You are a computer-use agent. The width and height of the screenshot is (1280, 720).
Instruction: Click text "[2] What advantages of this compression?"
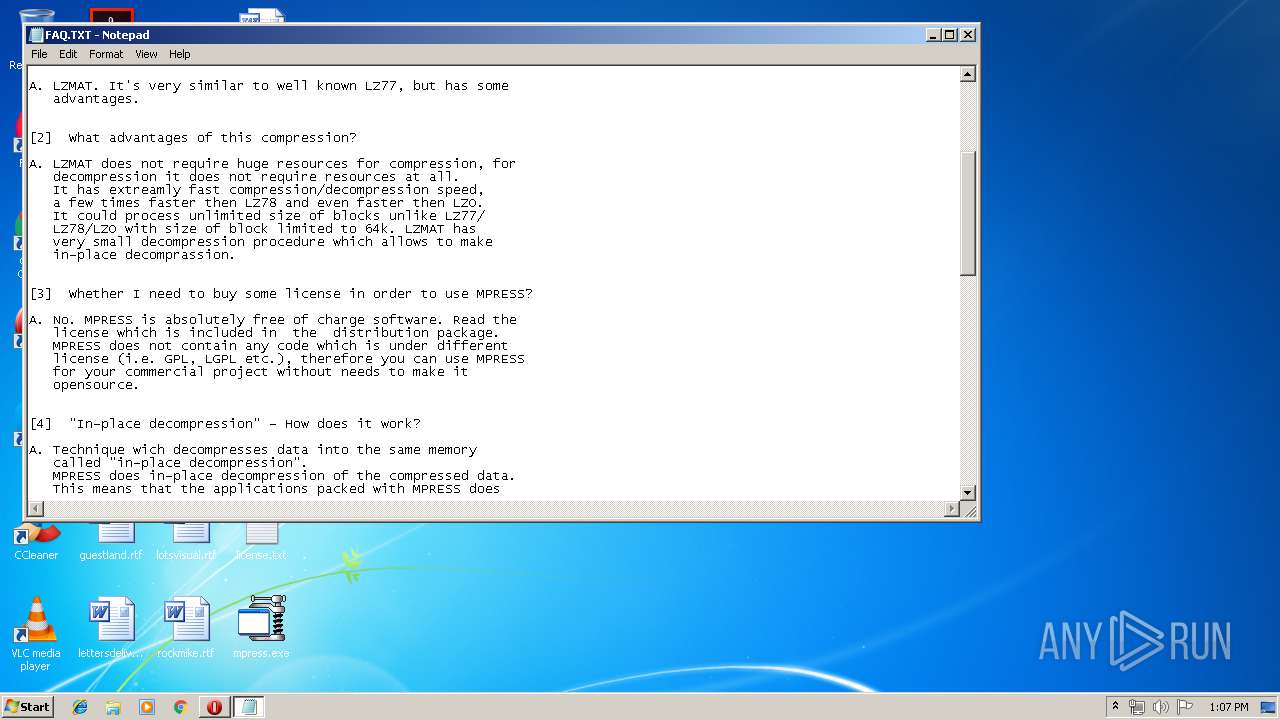pos(193,138)
